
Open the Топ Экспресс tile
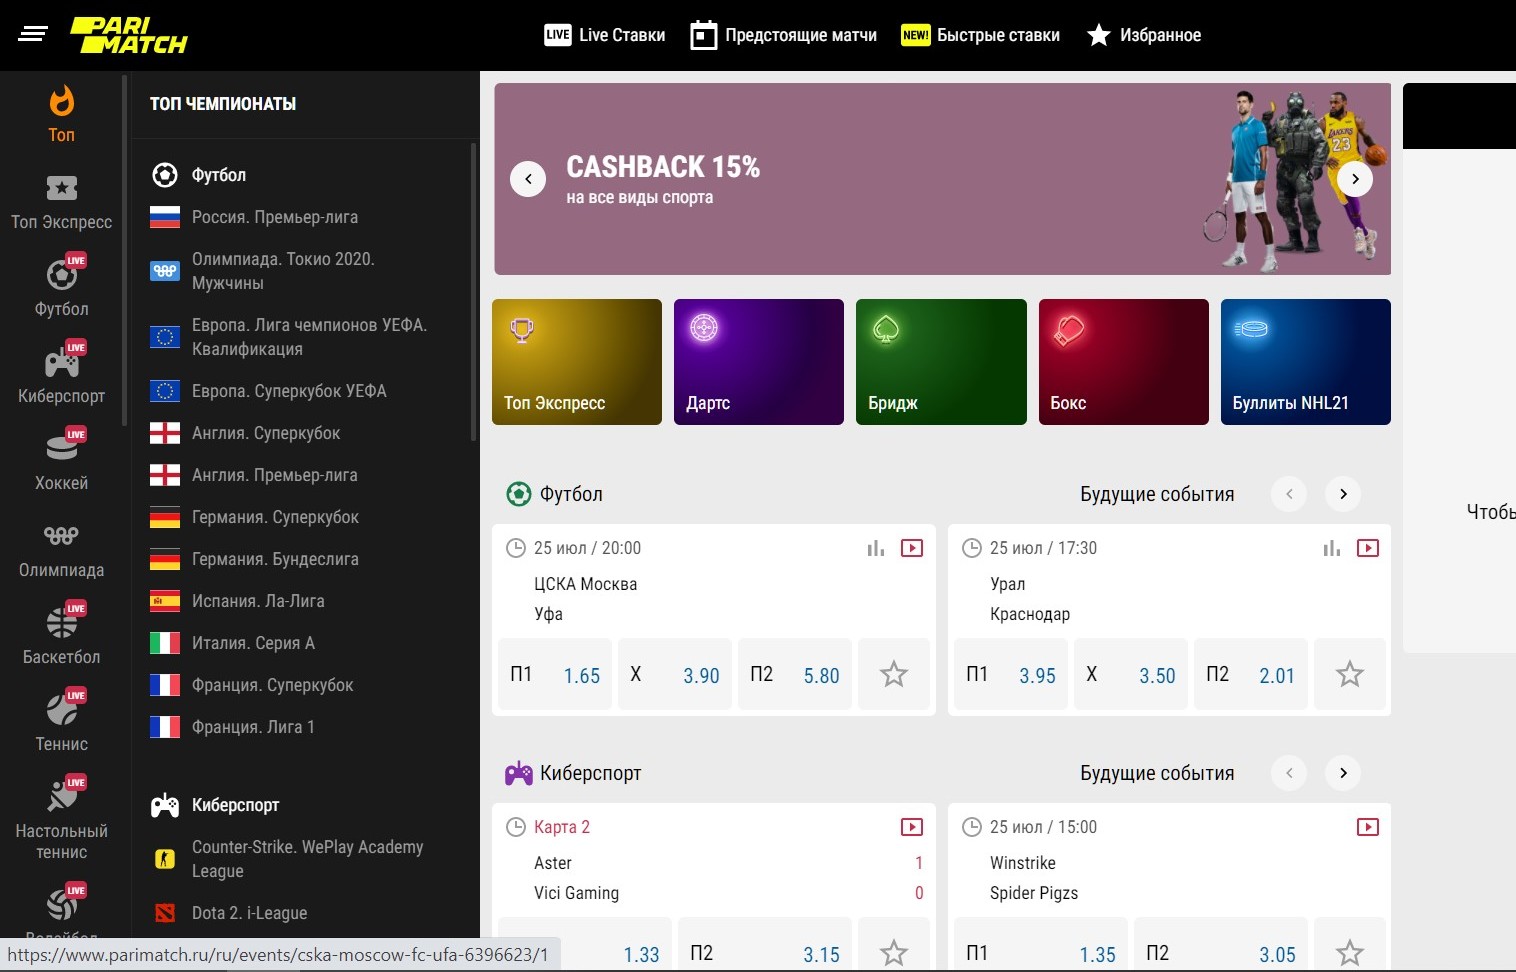(577, 362)
